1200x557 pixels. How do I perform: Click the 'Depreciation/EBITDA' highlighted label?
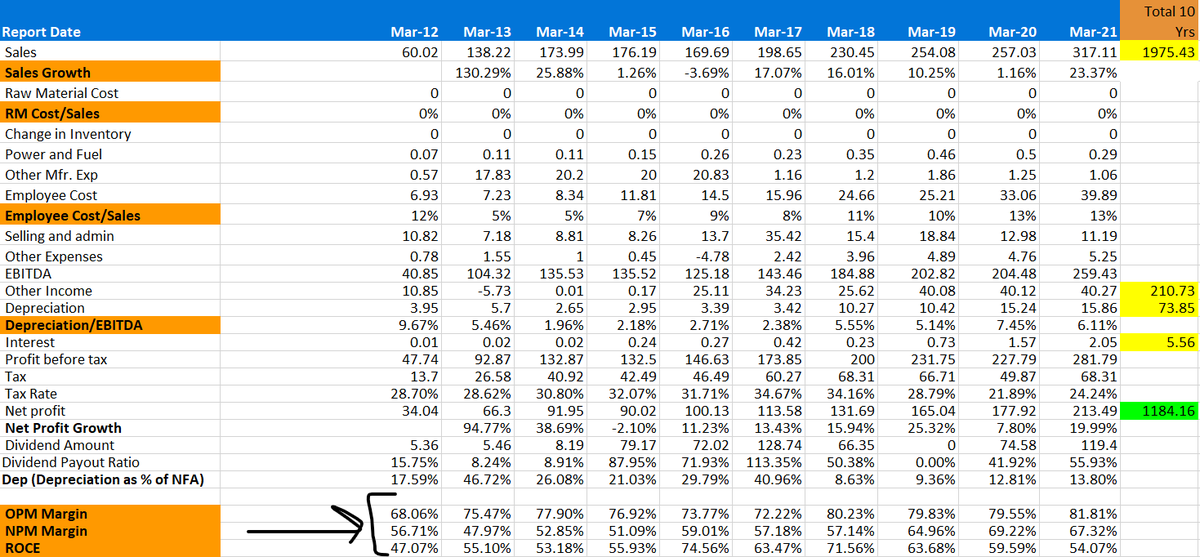click(x=73, y=325)
